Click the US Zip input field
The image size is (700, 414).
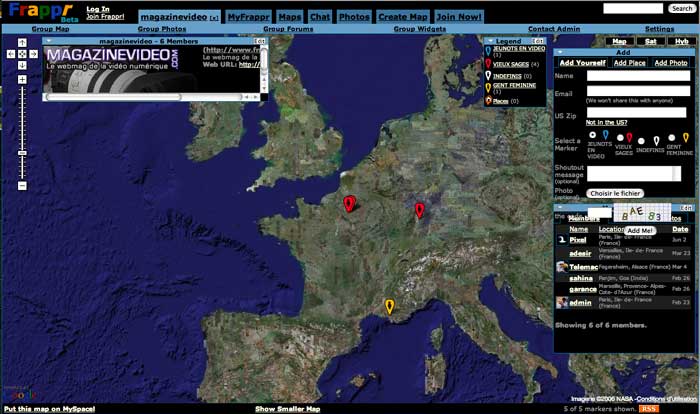pos(636,112)
